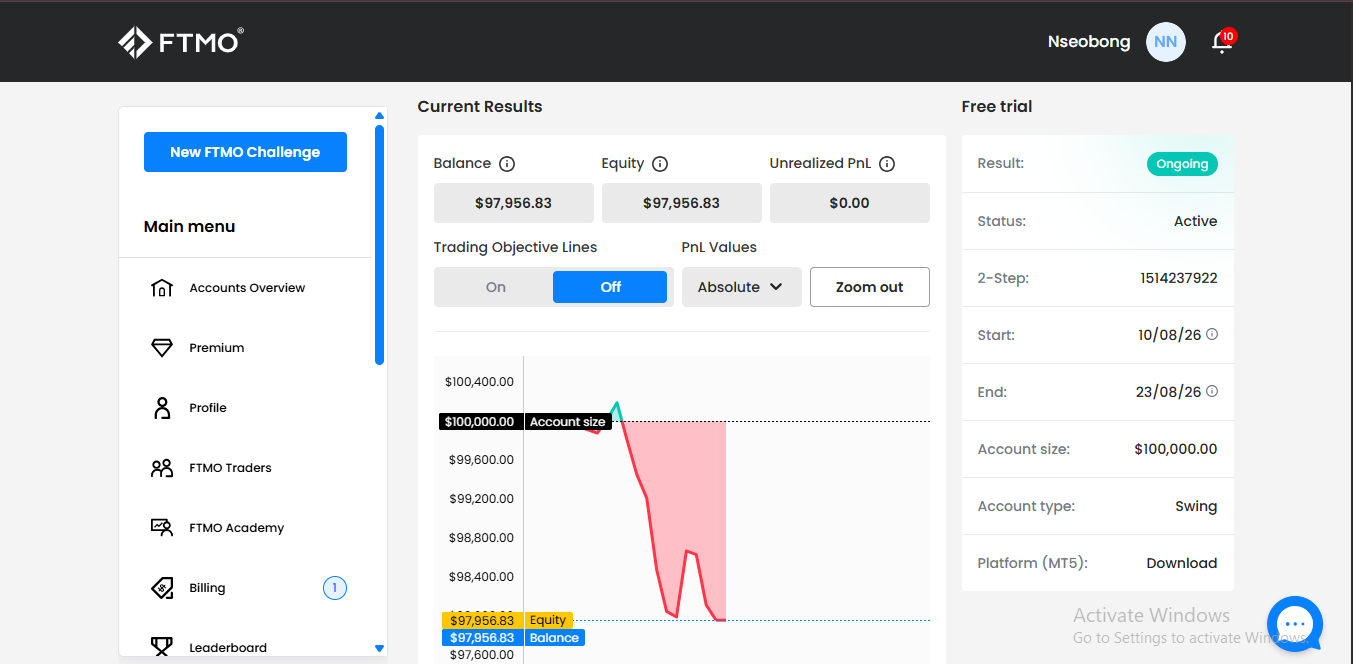
Task: Click the FTMO Traders people icon
Action: point(162,468)
